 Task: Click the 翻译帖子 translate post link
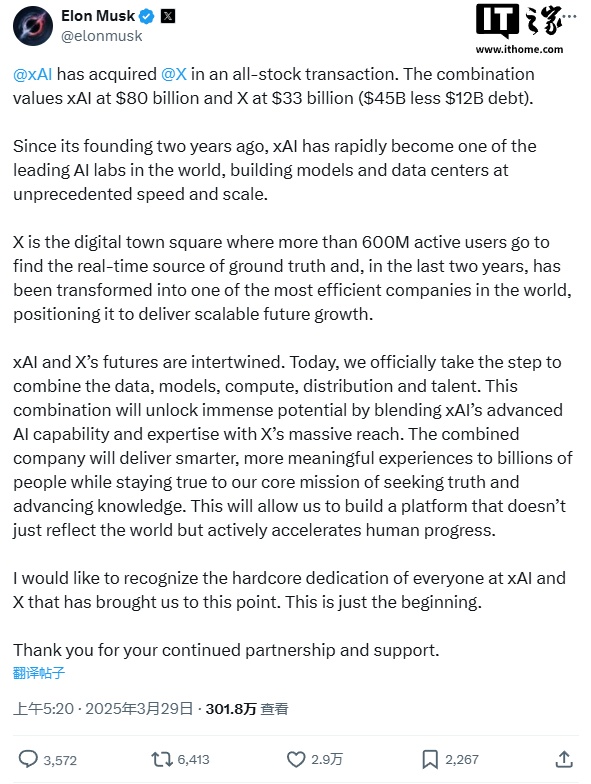(39, 673)
